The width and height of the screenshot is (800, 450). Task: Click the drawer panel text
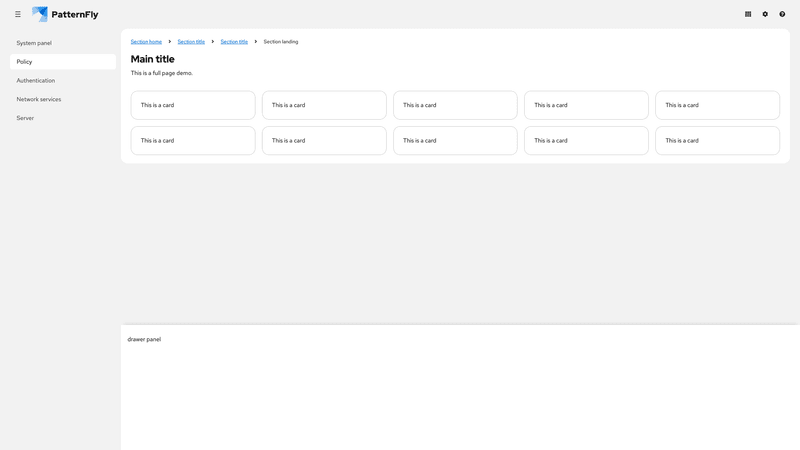click(144, 339)
